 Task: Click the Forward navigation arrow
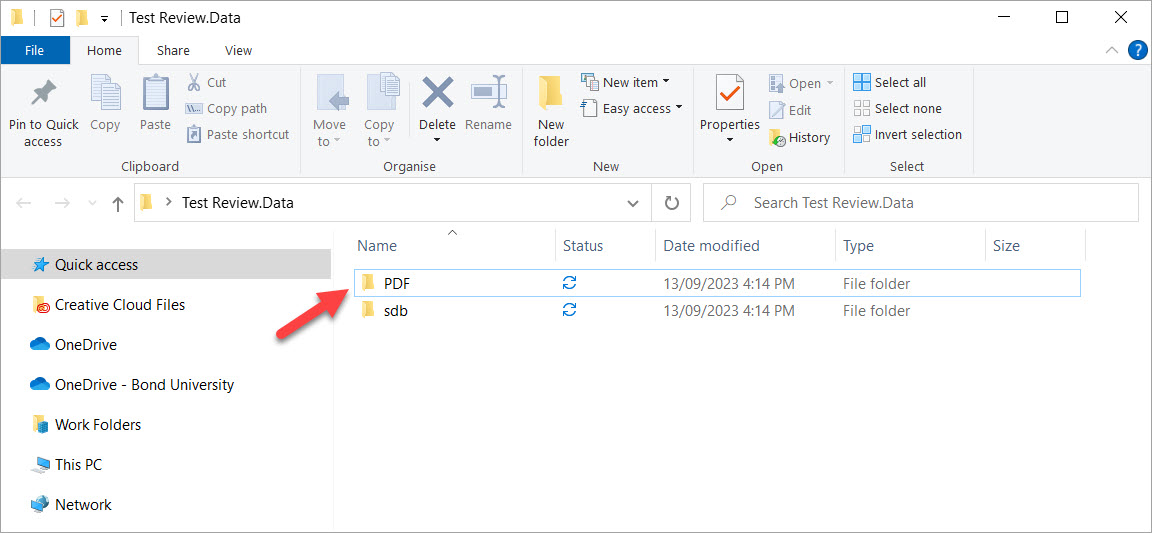pyautogui.click(x=62, y=204)
